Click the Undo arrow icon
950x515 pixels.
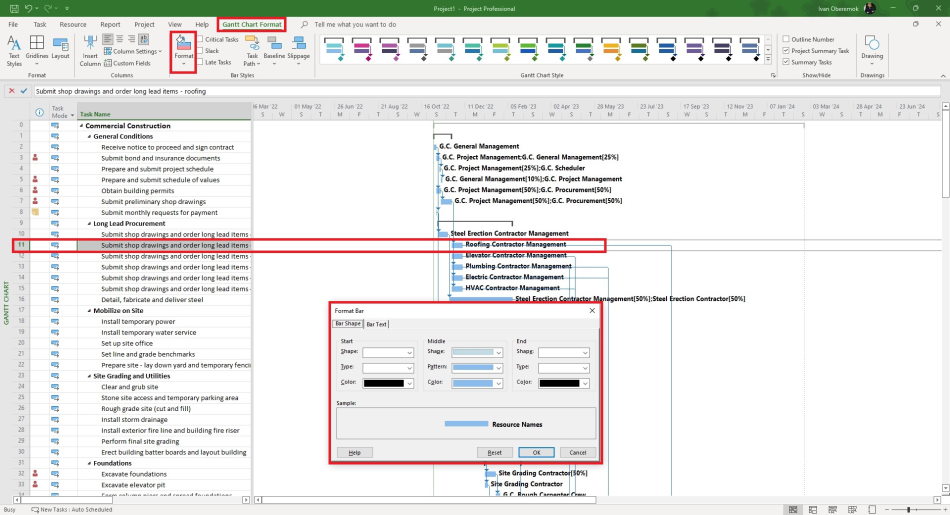click(28, 8)
